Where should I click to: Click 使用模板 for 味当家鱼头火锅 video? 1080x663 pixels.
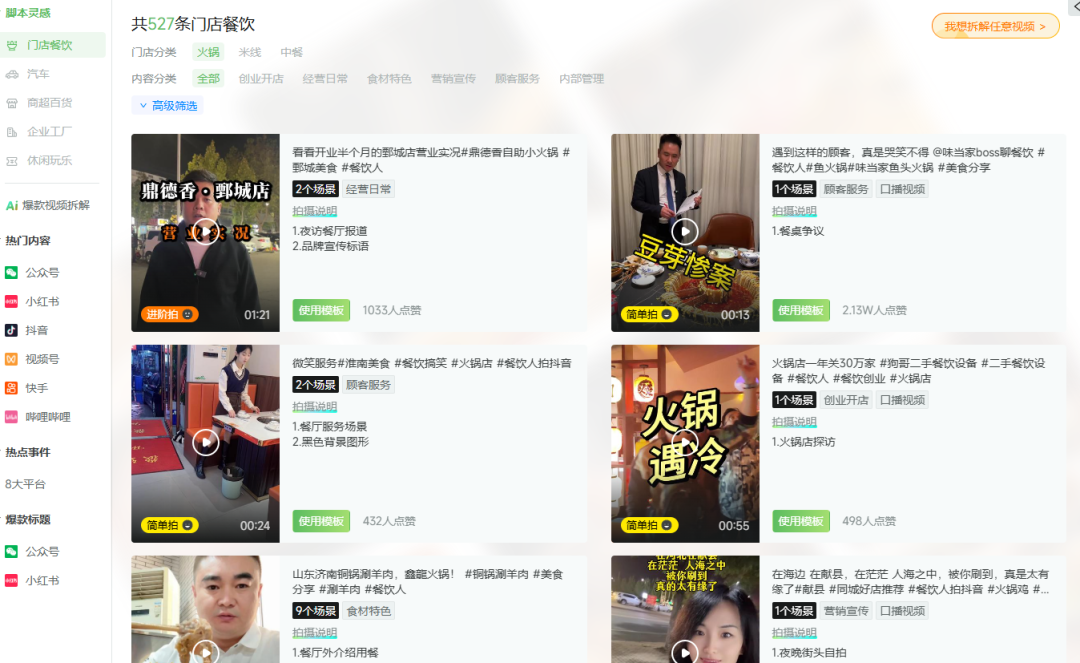click(800, 311)
